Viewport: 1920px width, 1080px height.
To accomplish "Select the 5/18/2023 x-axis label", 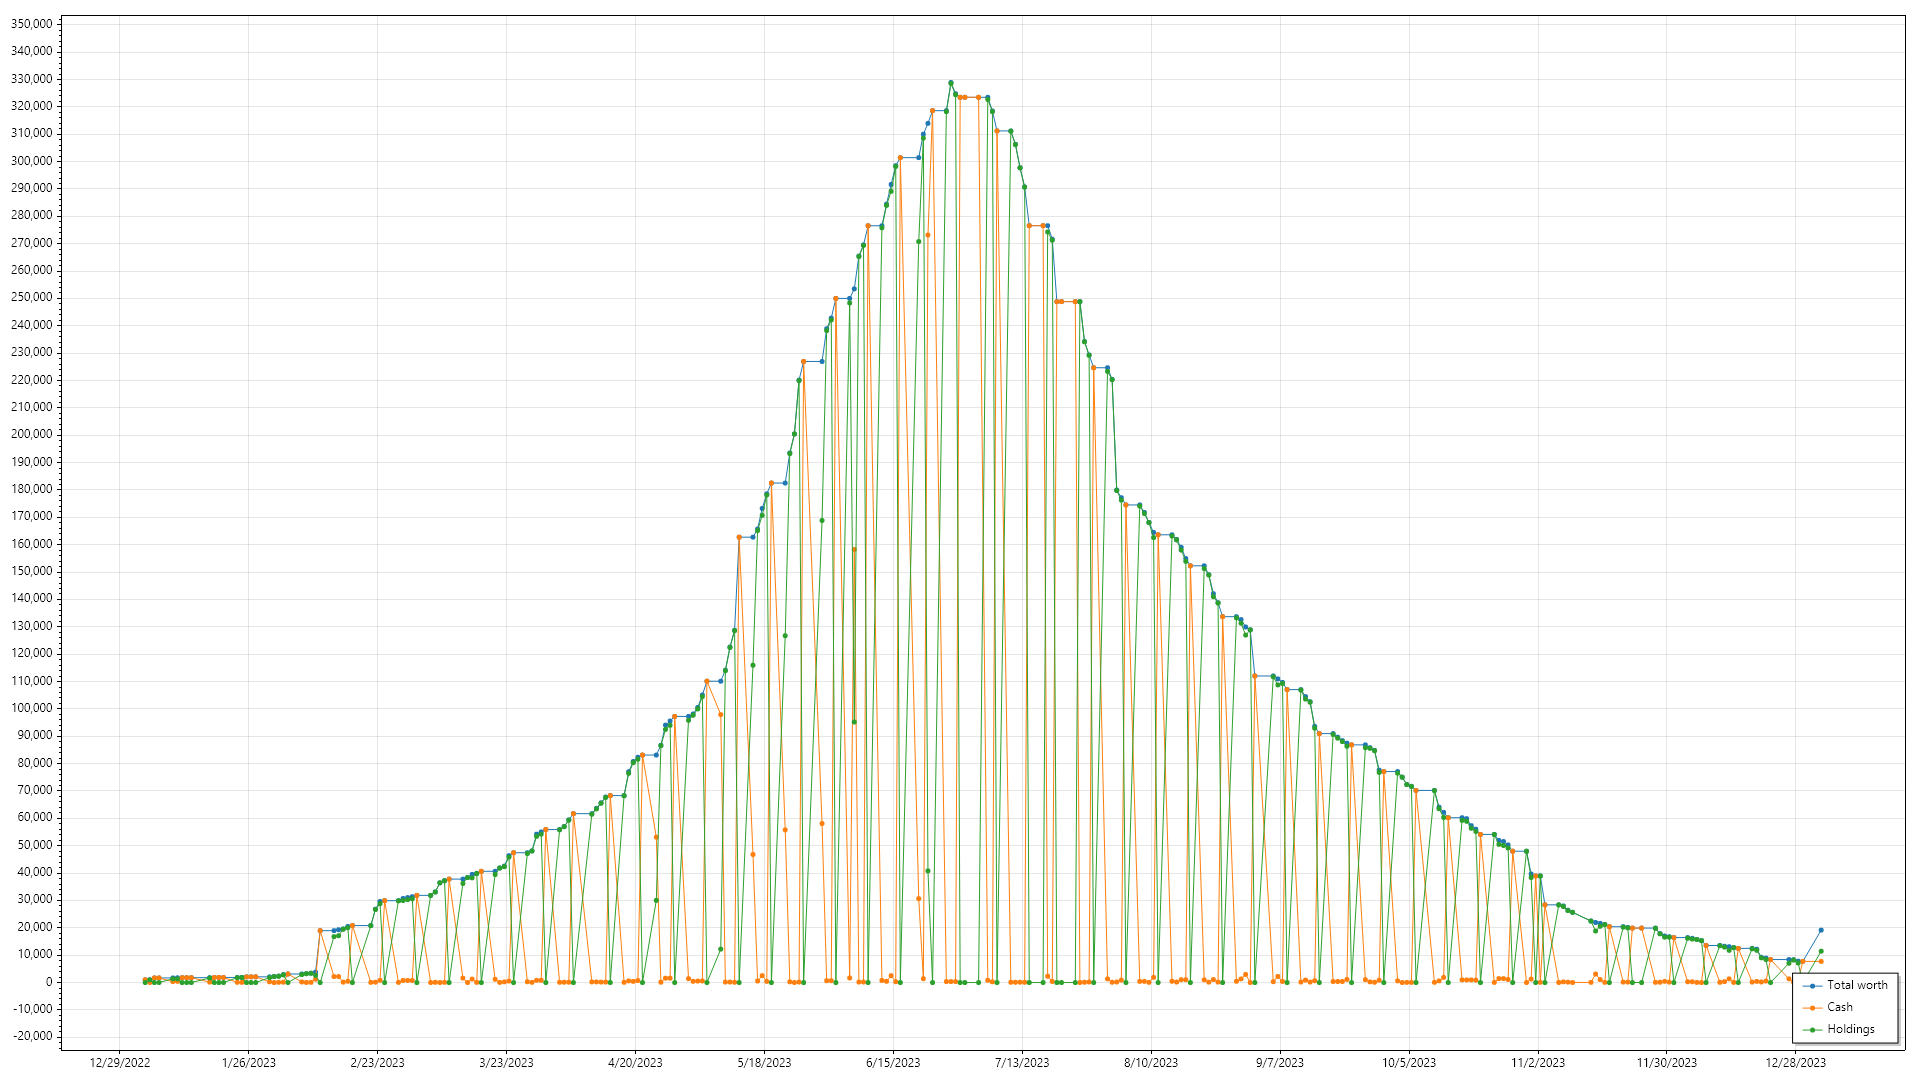I will [x=765, y=1063].
